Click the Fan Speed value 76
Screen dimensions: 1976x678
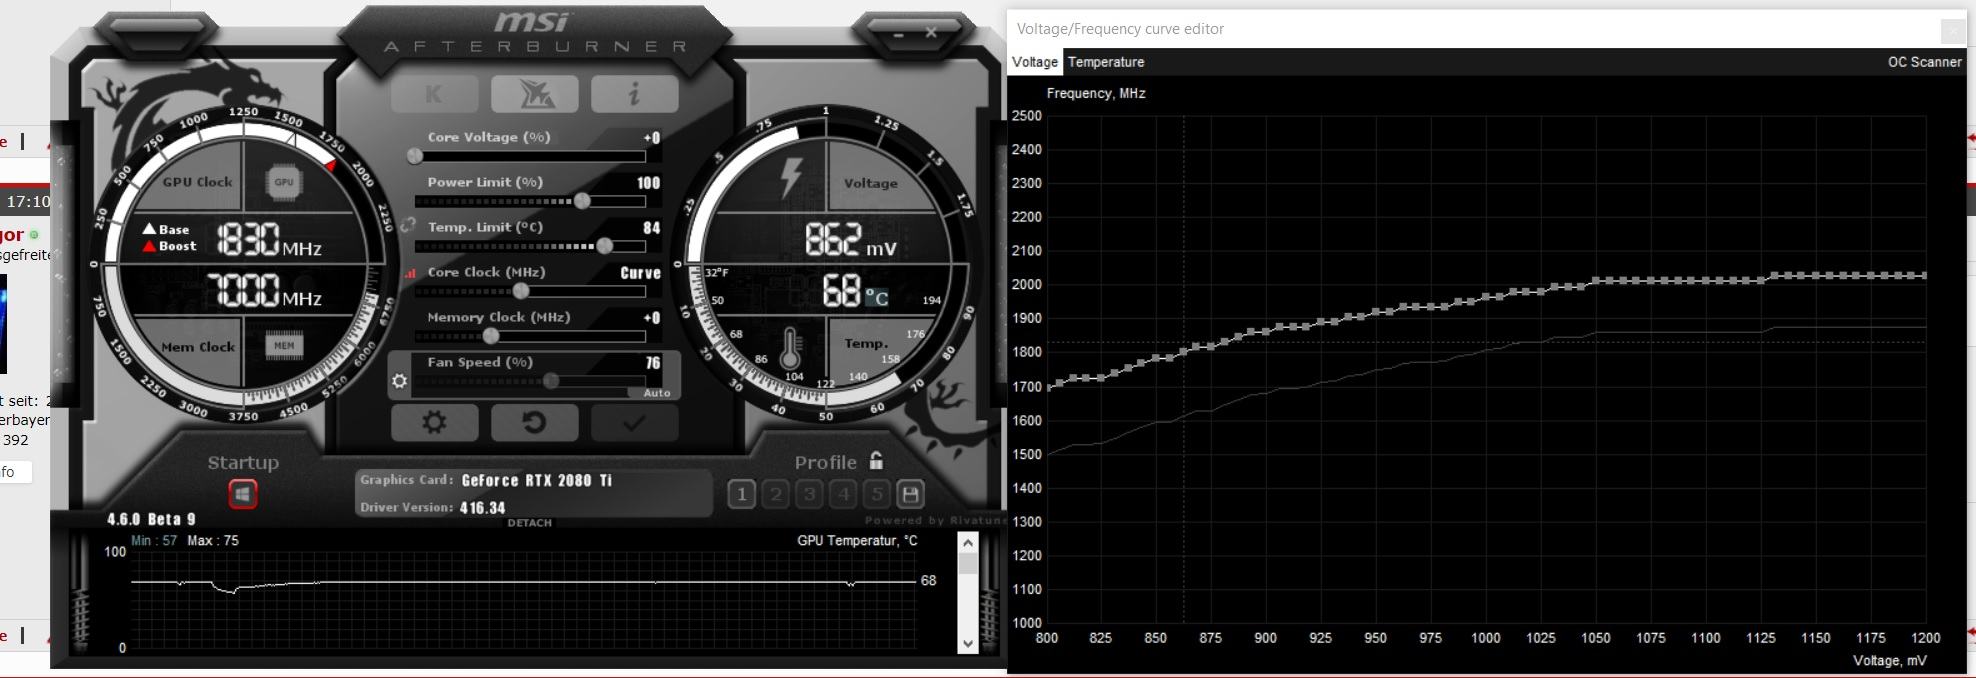653,363
